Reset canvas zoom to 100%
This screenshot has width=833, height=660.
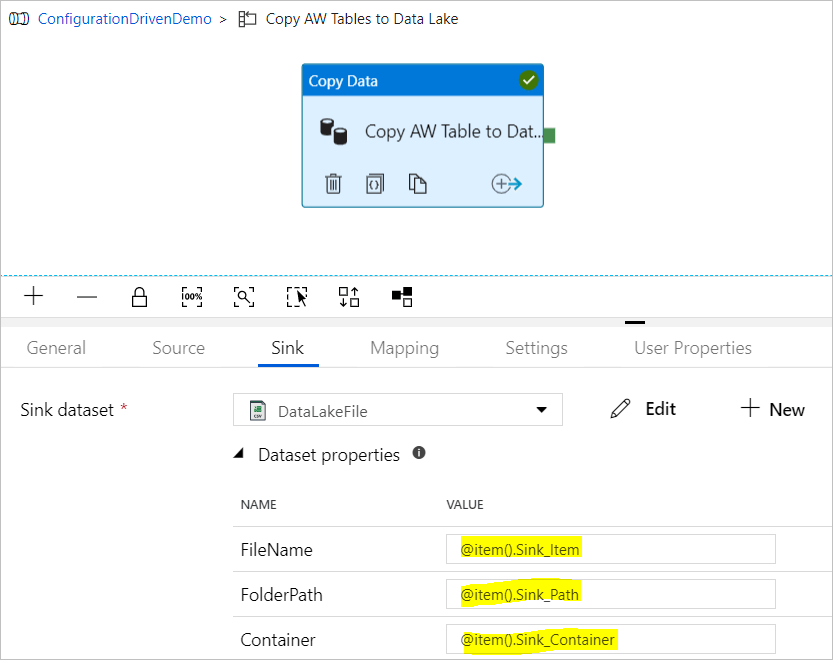192,296
